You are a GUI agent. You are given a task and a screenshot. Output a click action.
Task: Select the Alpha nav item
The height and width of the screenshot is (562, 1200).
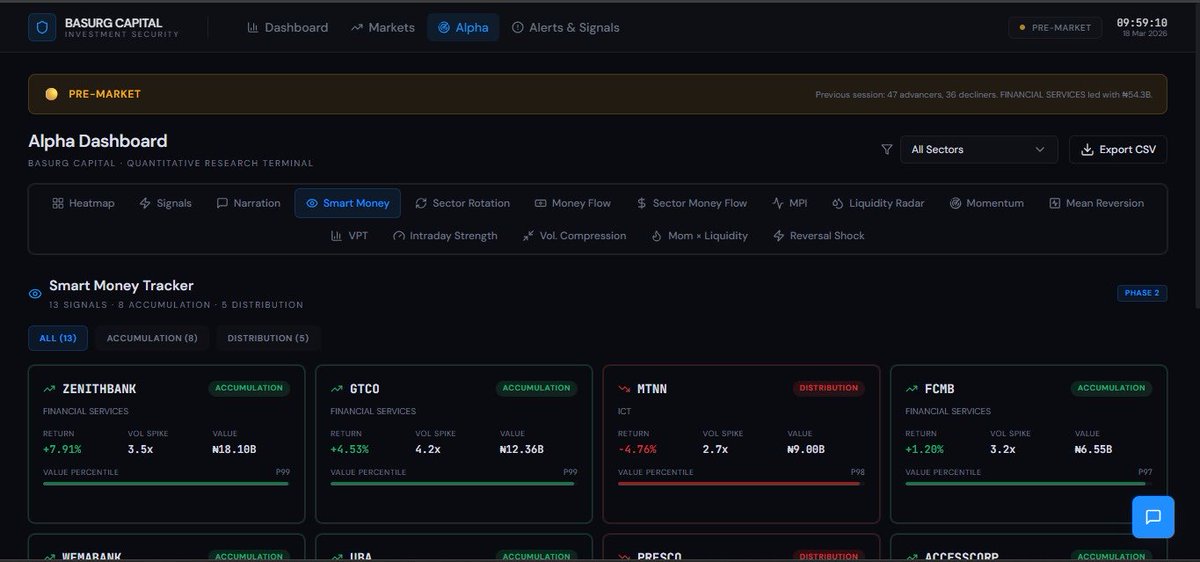point(463,27)
